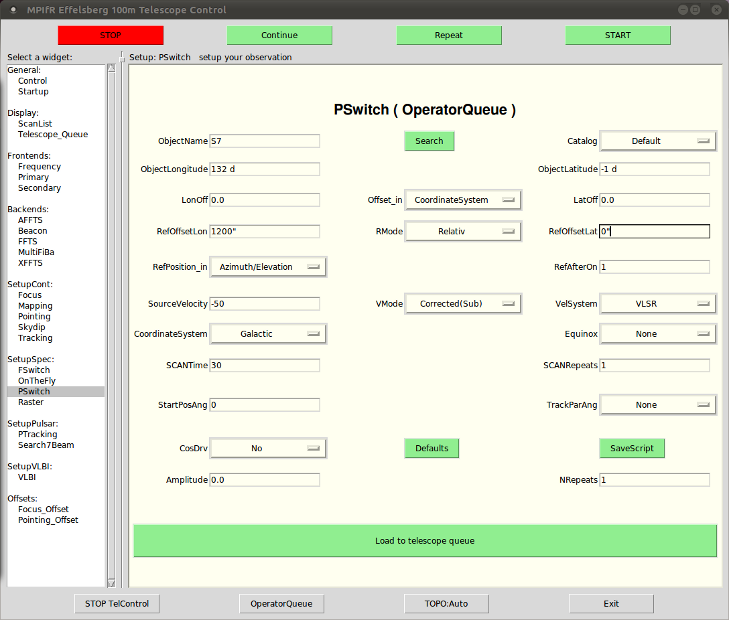Click the RefOffsetLat input field
Viewport: 729px width, 620px height.
(655, 231)
